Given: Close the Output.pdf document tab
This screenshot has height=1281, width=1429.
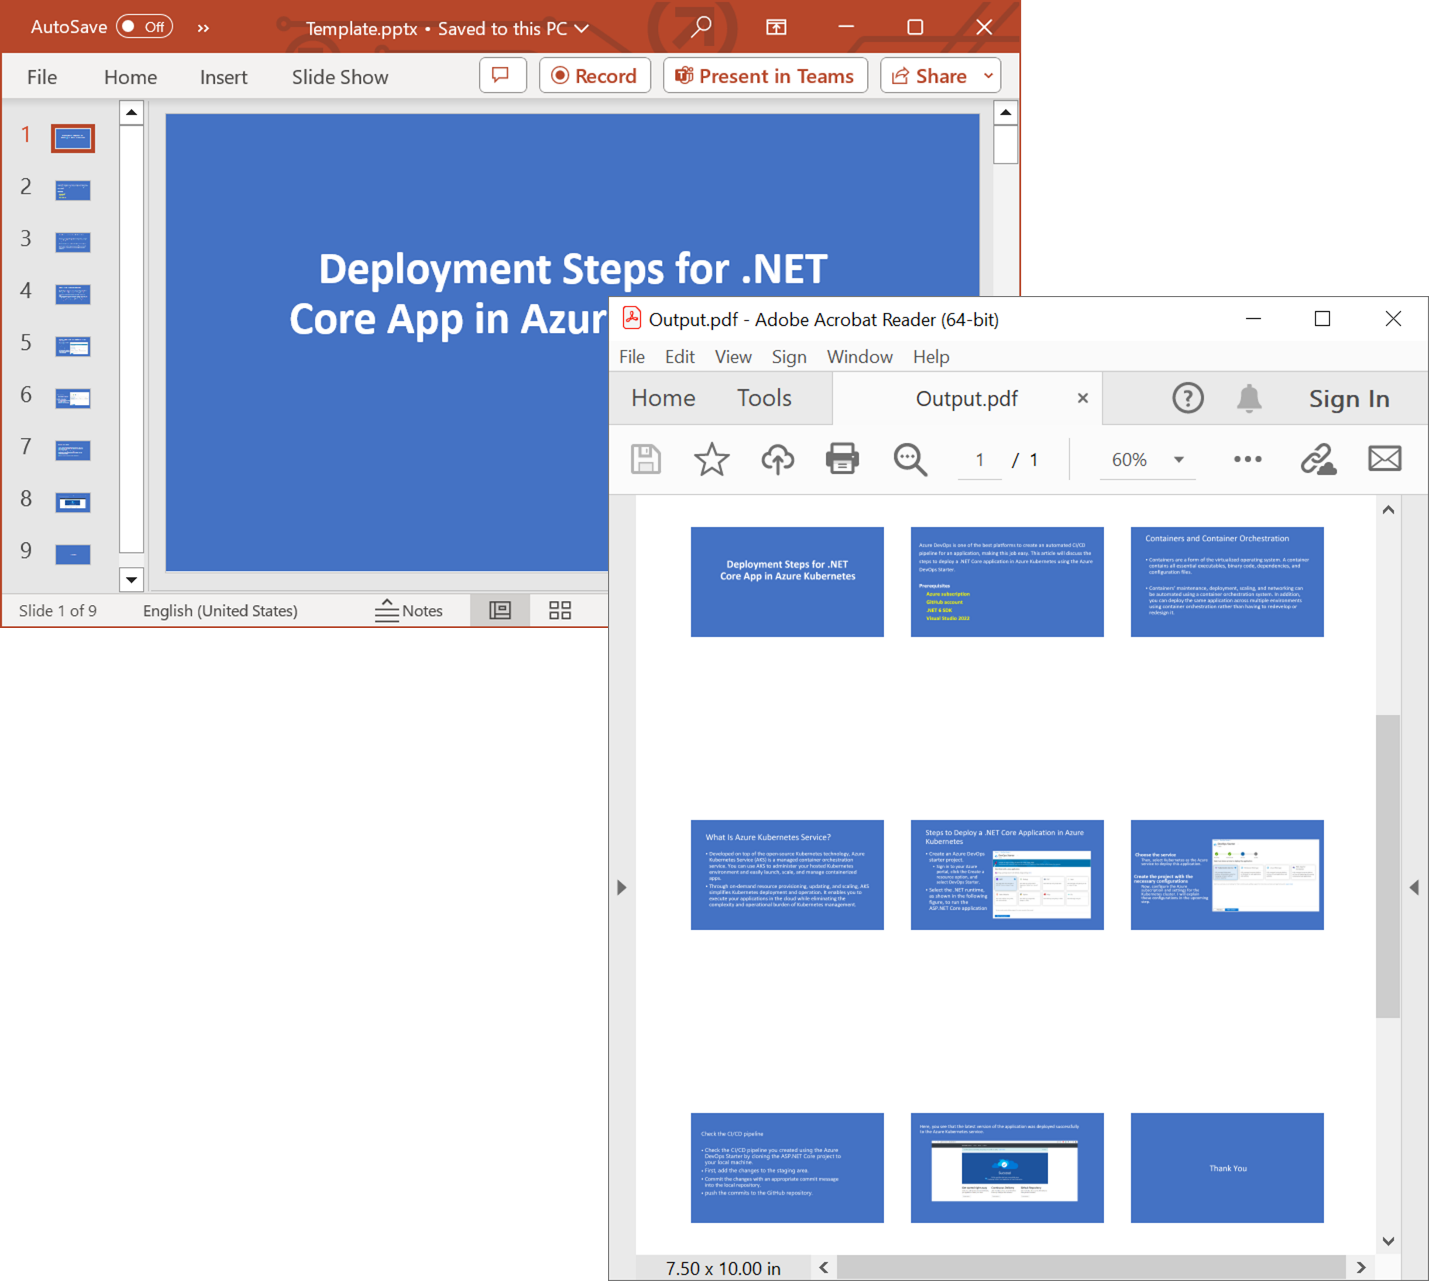Looking at the screenshot, I should [x=1082, y=398].
